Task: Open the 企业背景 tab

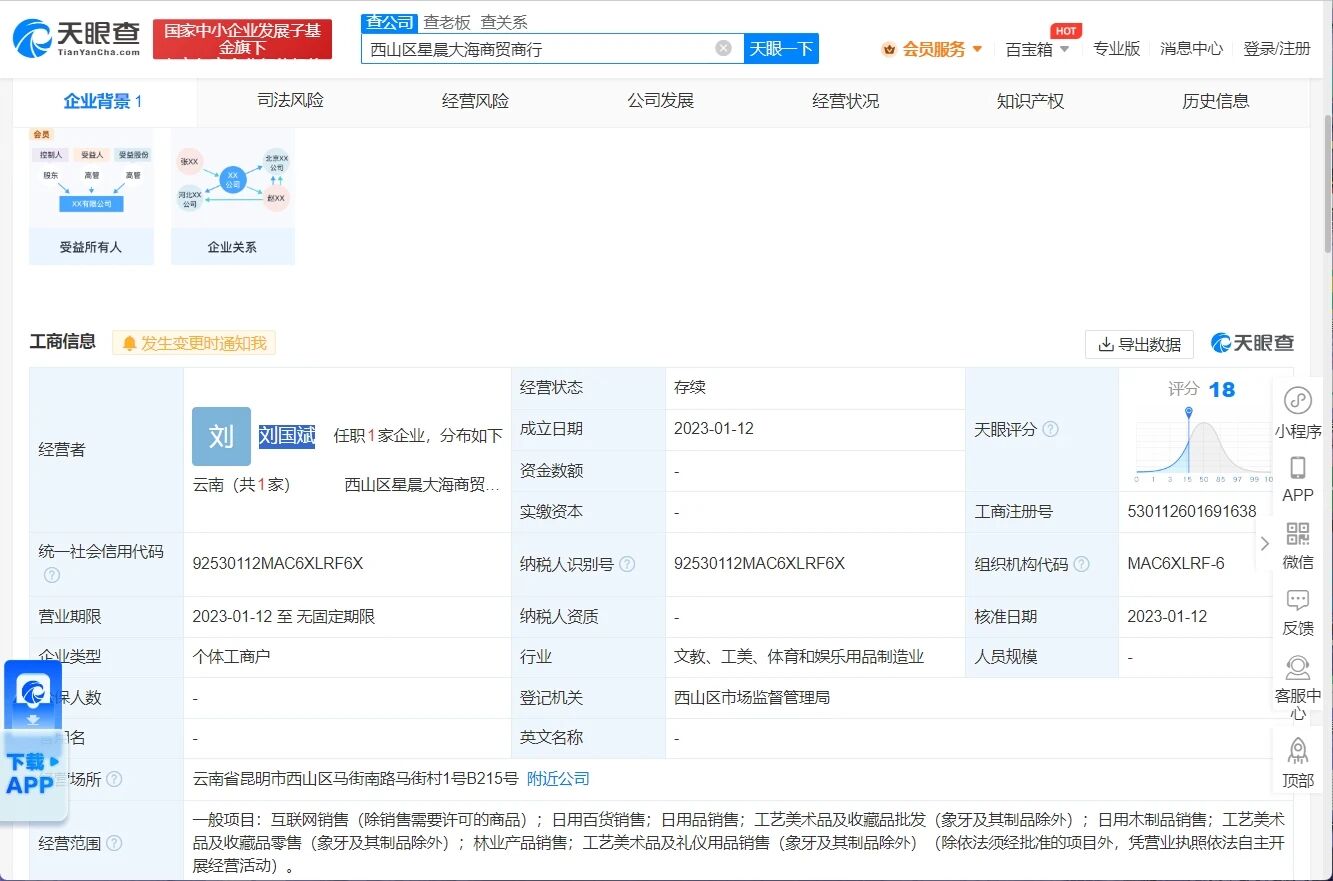Action: coord(104,101)
